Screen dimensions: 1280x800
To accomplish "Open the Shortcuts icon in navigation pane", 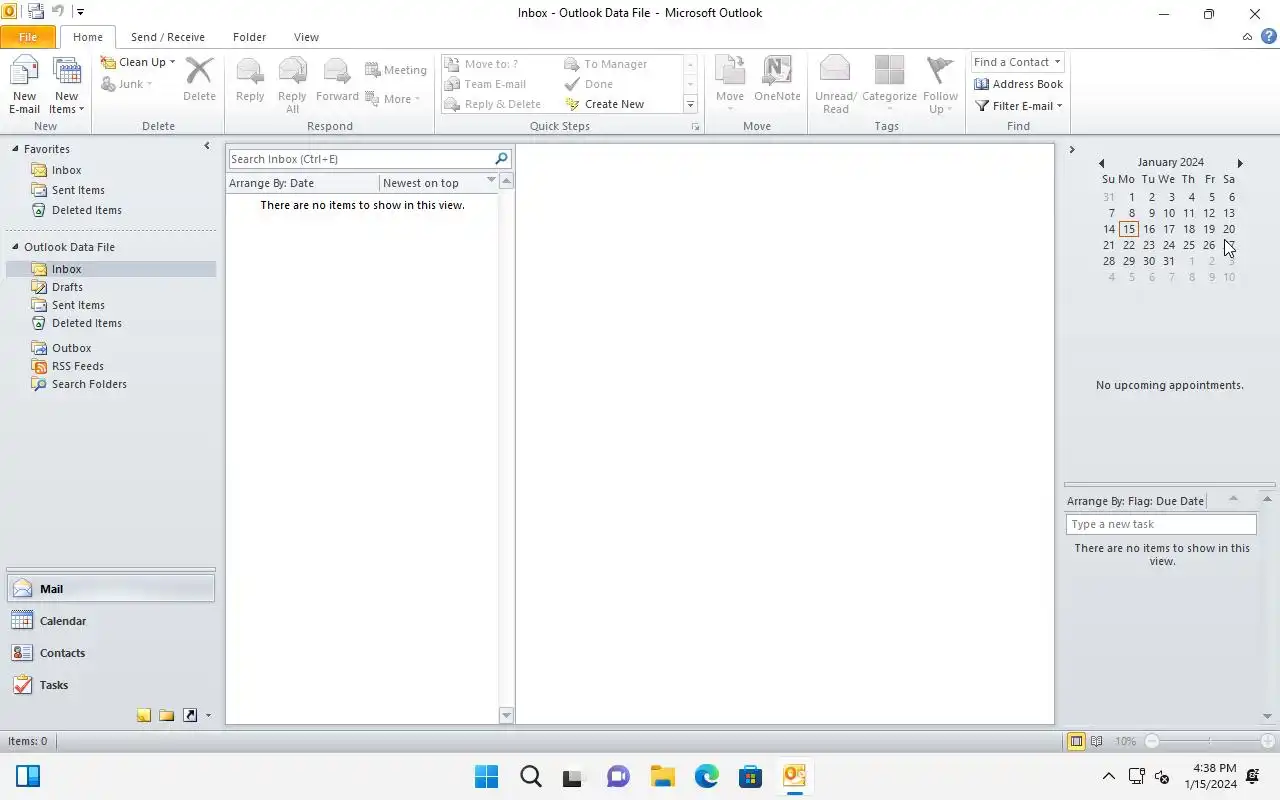I will point(190,715).
